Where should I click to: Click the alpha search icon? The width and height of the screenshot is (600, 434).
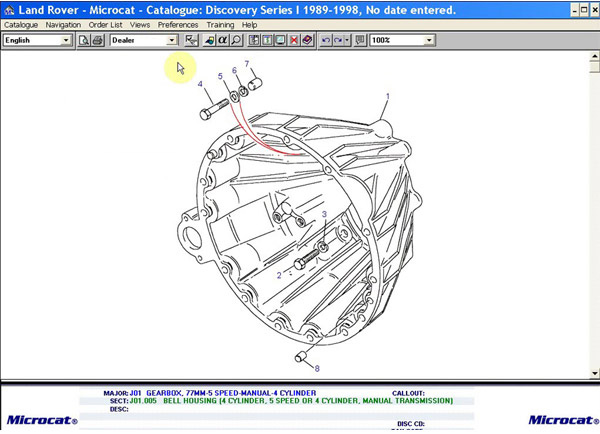223,40
